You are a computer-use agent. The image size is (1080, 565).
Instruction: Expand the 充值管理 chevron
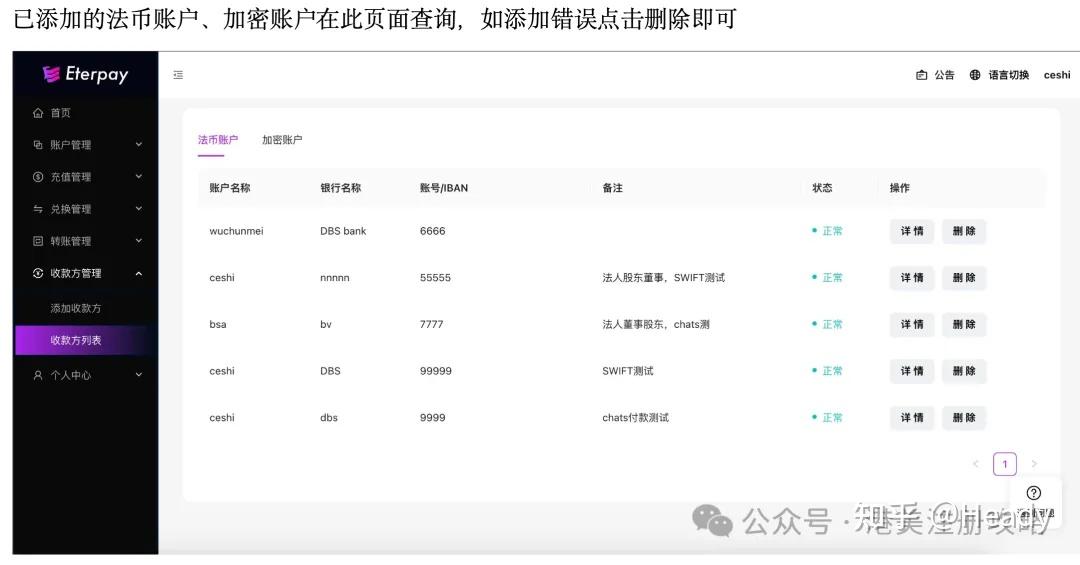click(138, 176)
